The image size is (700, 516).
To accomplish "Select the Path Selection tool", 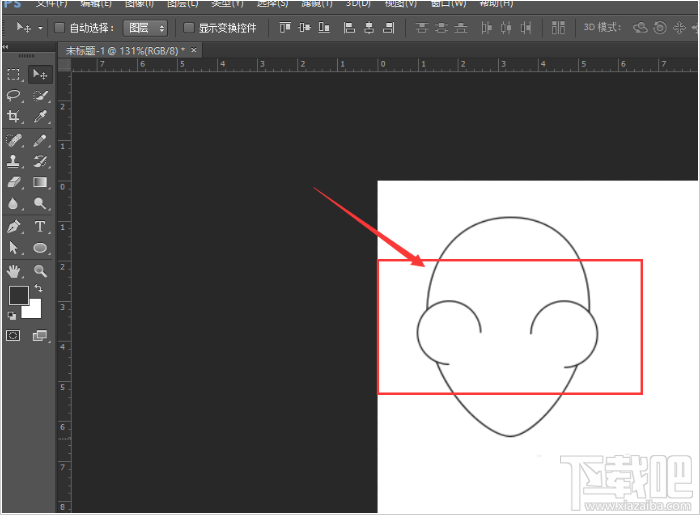I will (14, 247).
